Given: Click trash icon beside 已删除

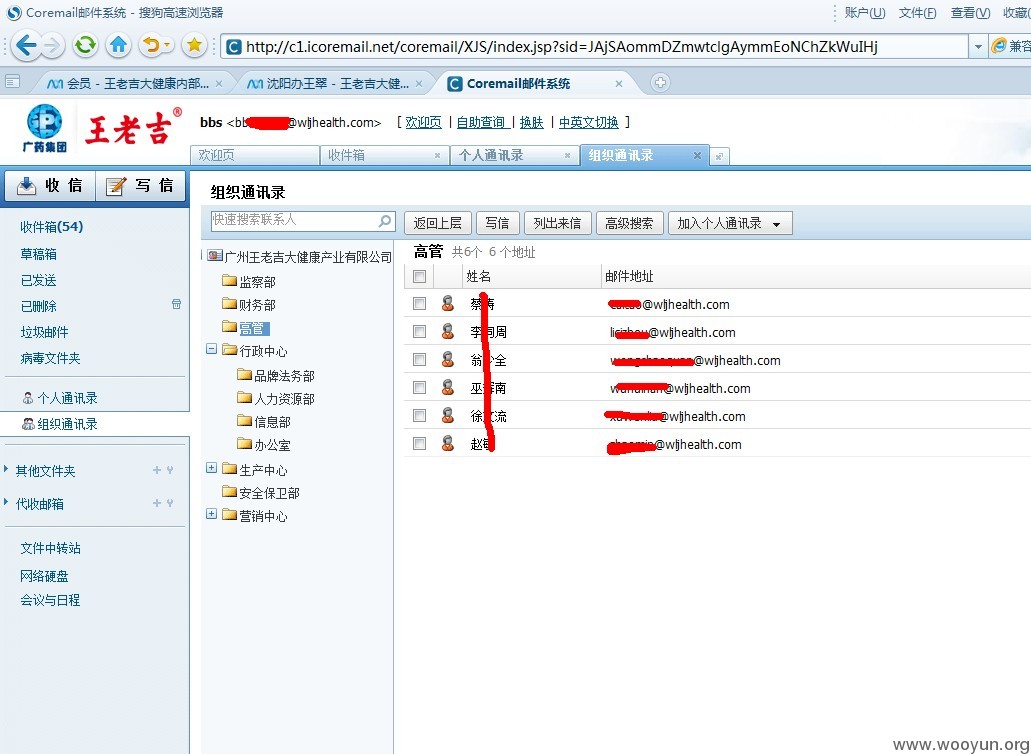Looking at the screenshot, I should (176, 304).
